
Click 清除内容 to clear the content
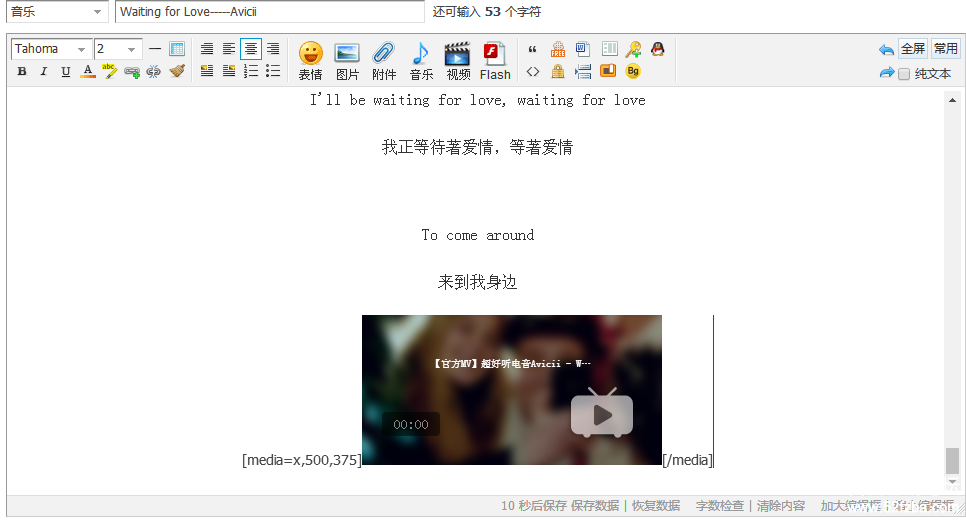click(x=781, y=506)
